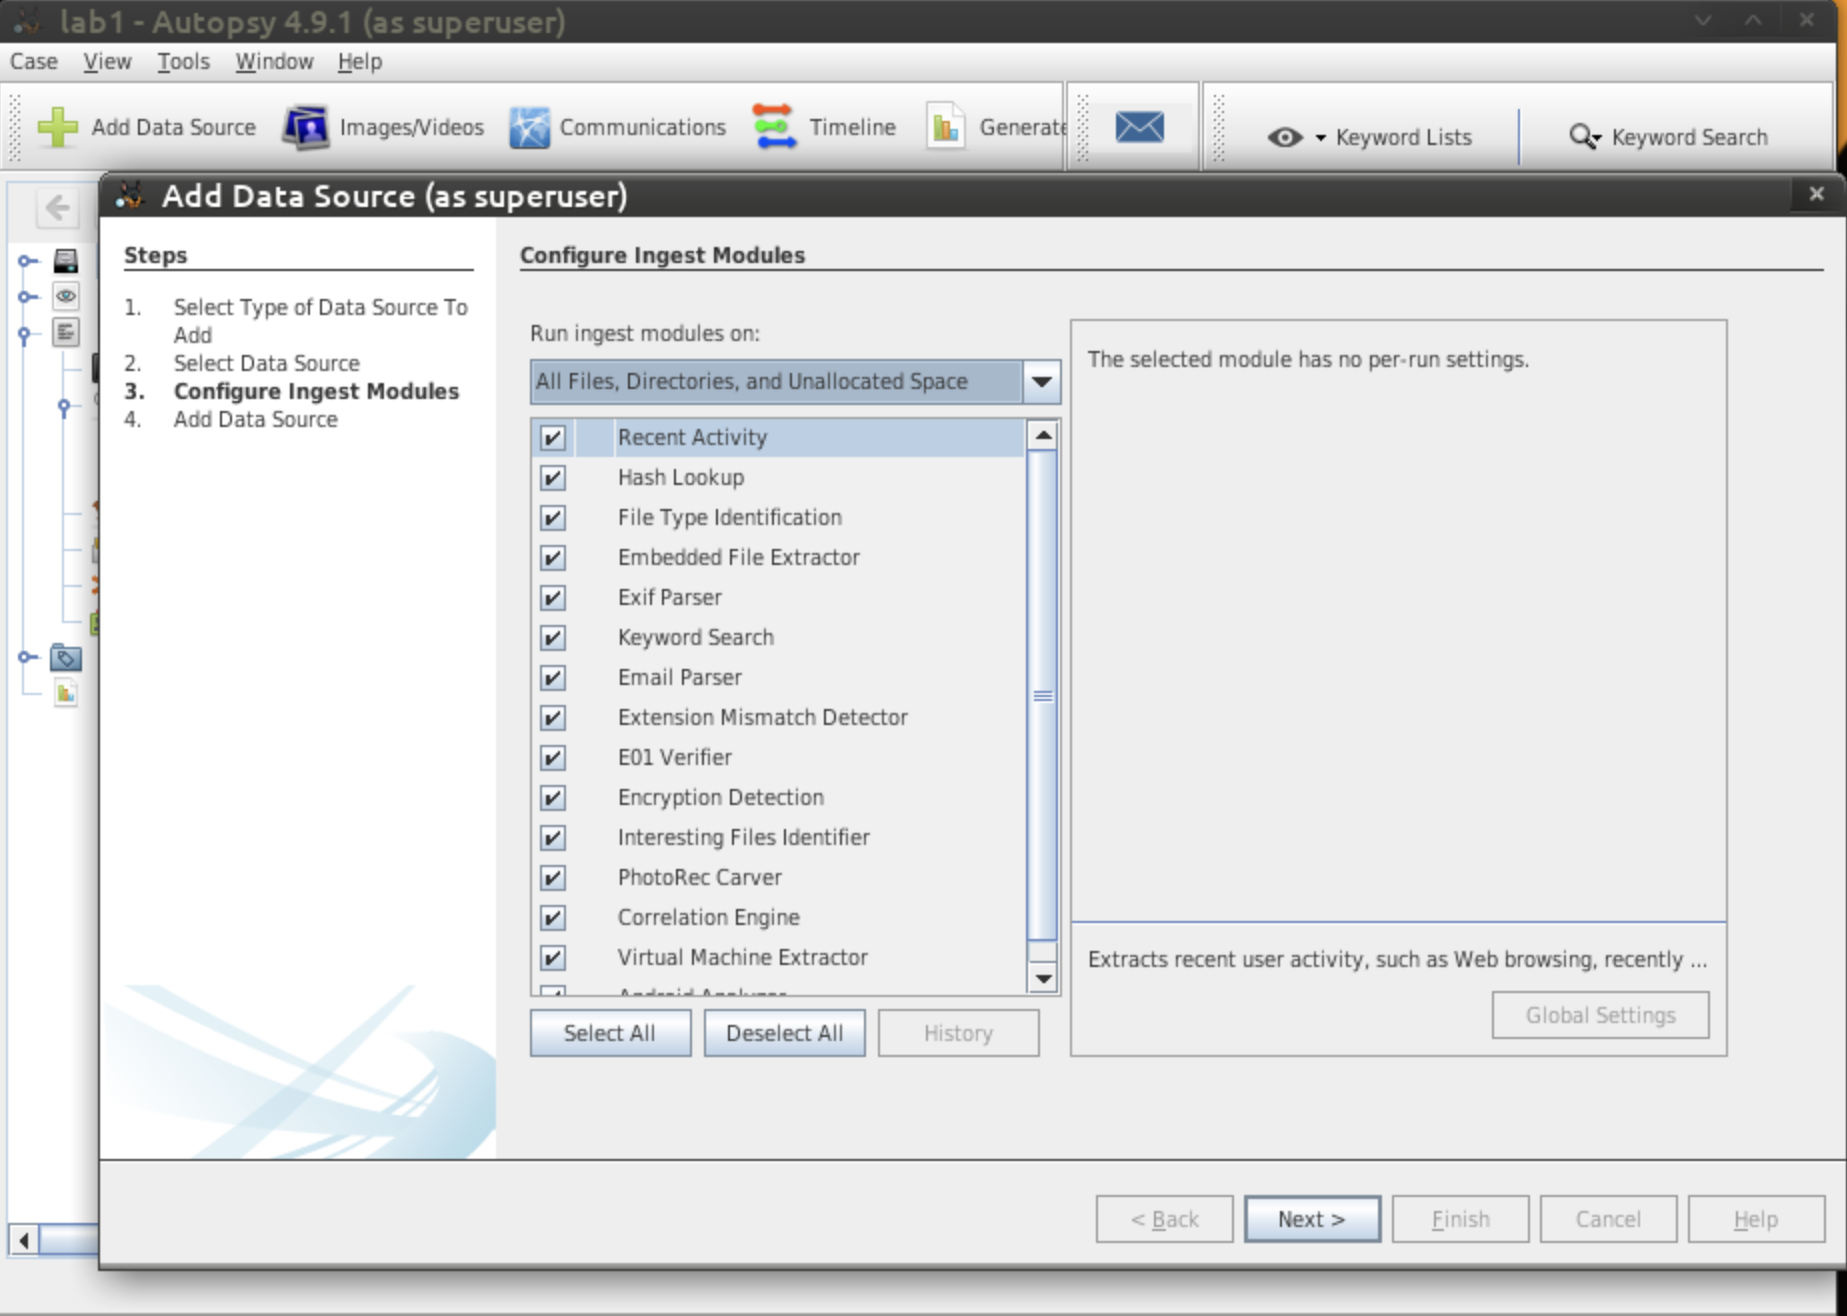Open the Help menu
1847x1316 pixels.
pyautogui.click(x=360, y=61)
